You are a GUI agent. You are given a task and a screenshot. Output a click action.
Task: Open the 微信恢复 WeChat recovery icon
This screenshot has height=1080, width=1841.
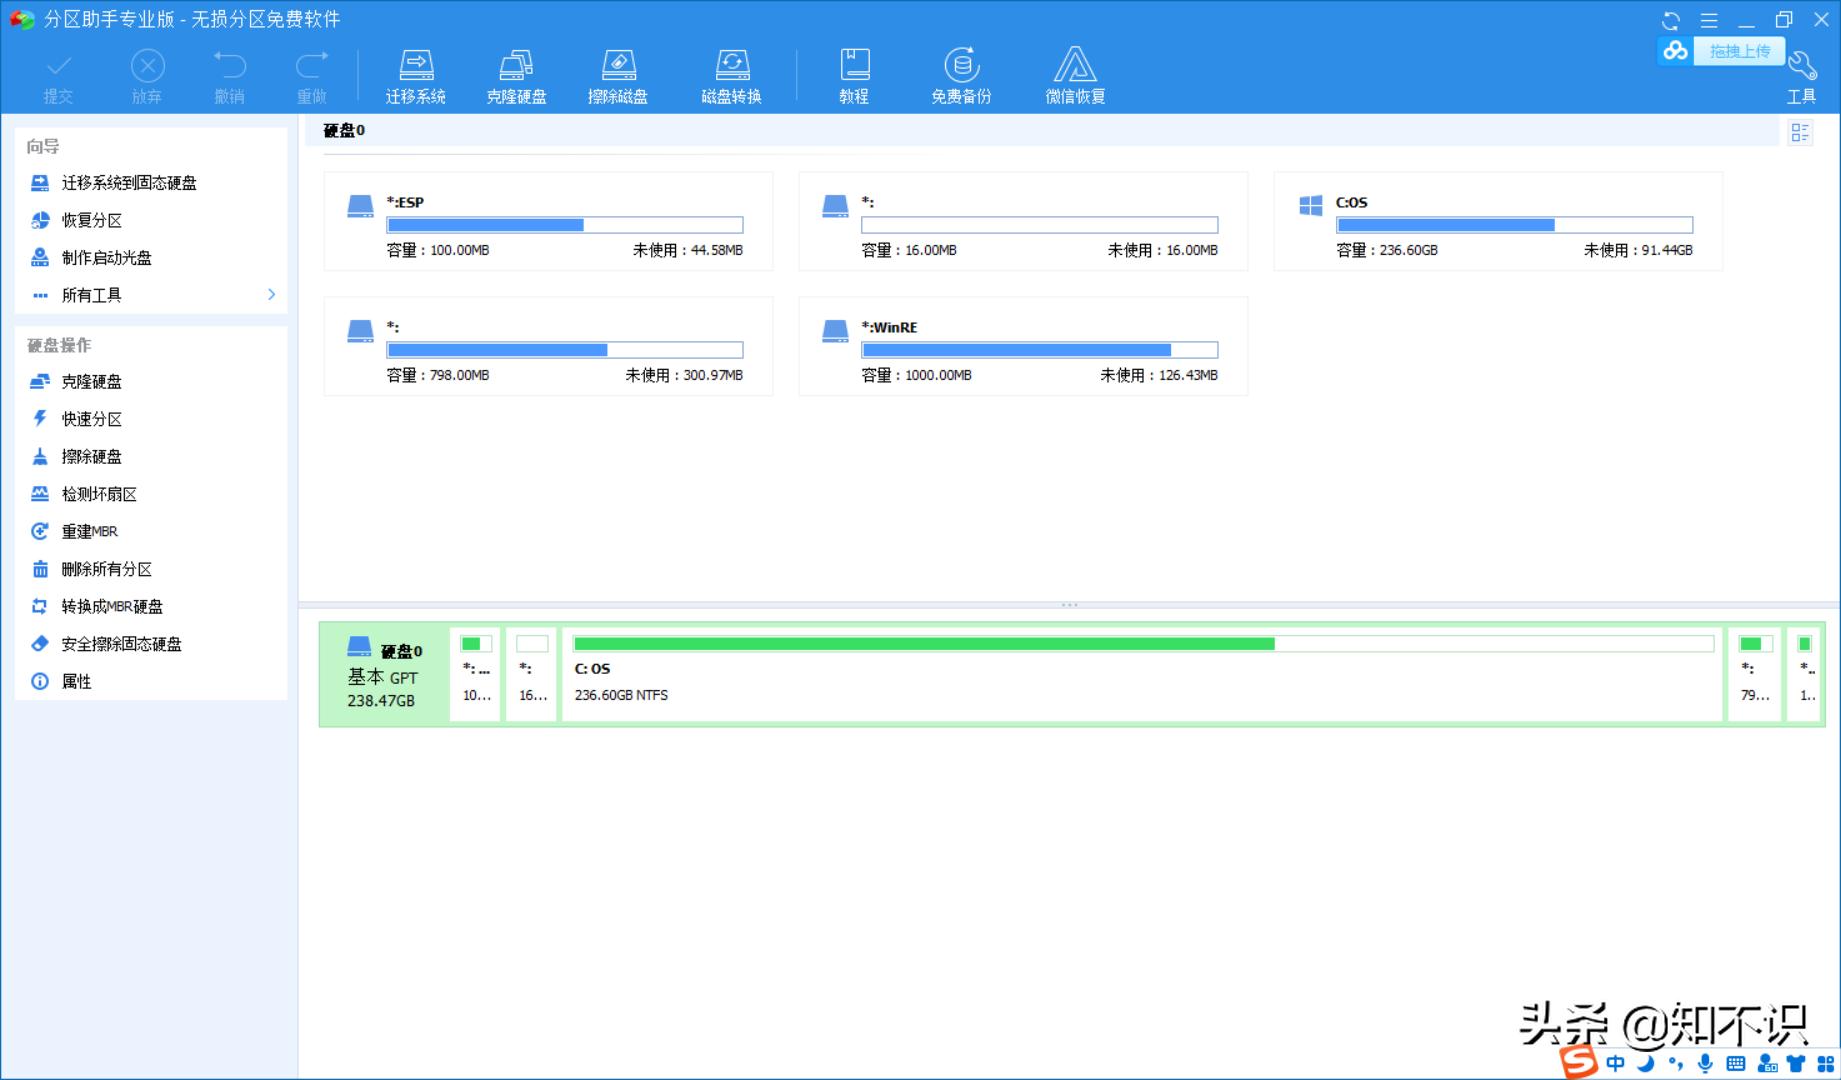(1075, 77)
